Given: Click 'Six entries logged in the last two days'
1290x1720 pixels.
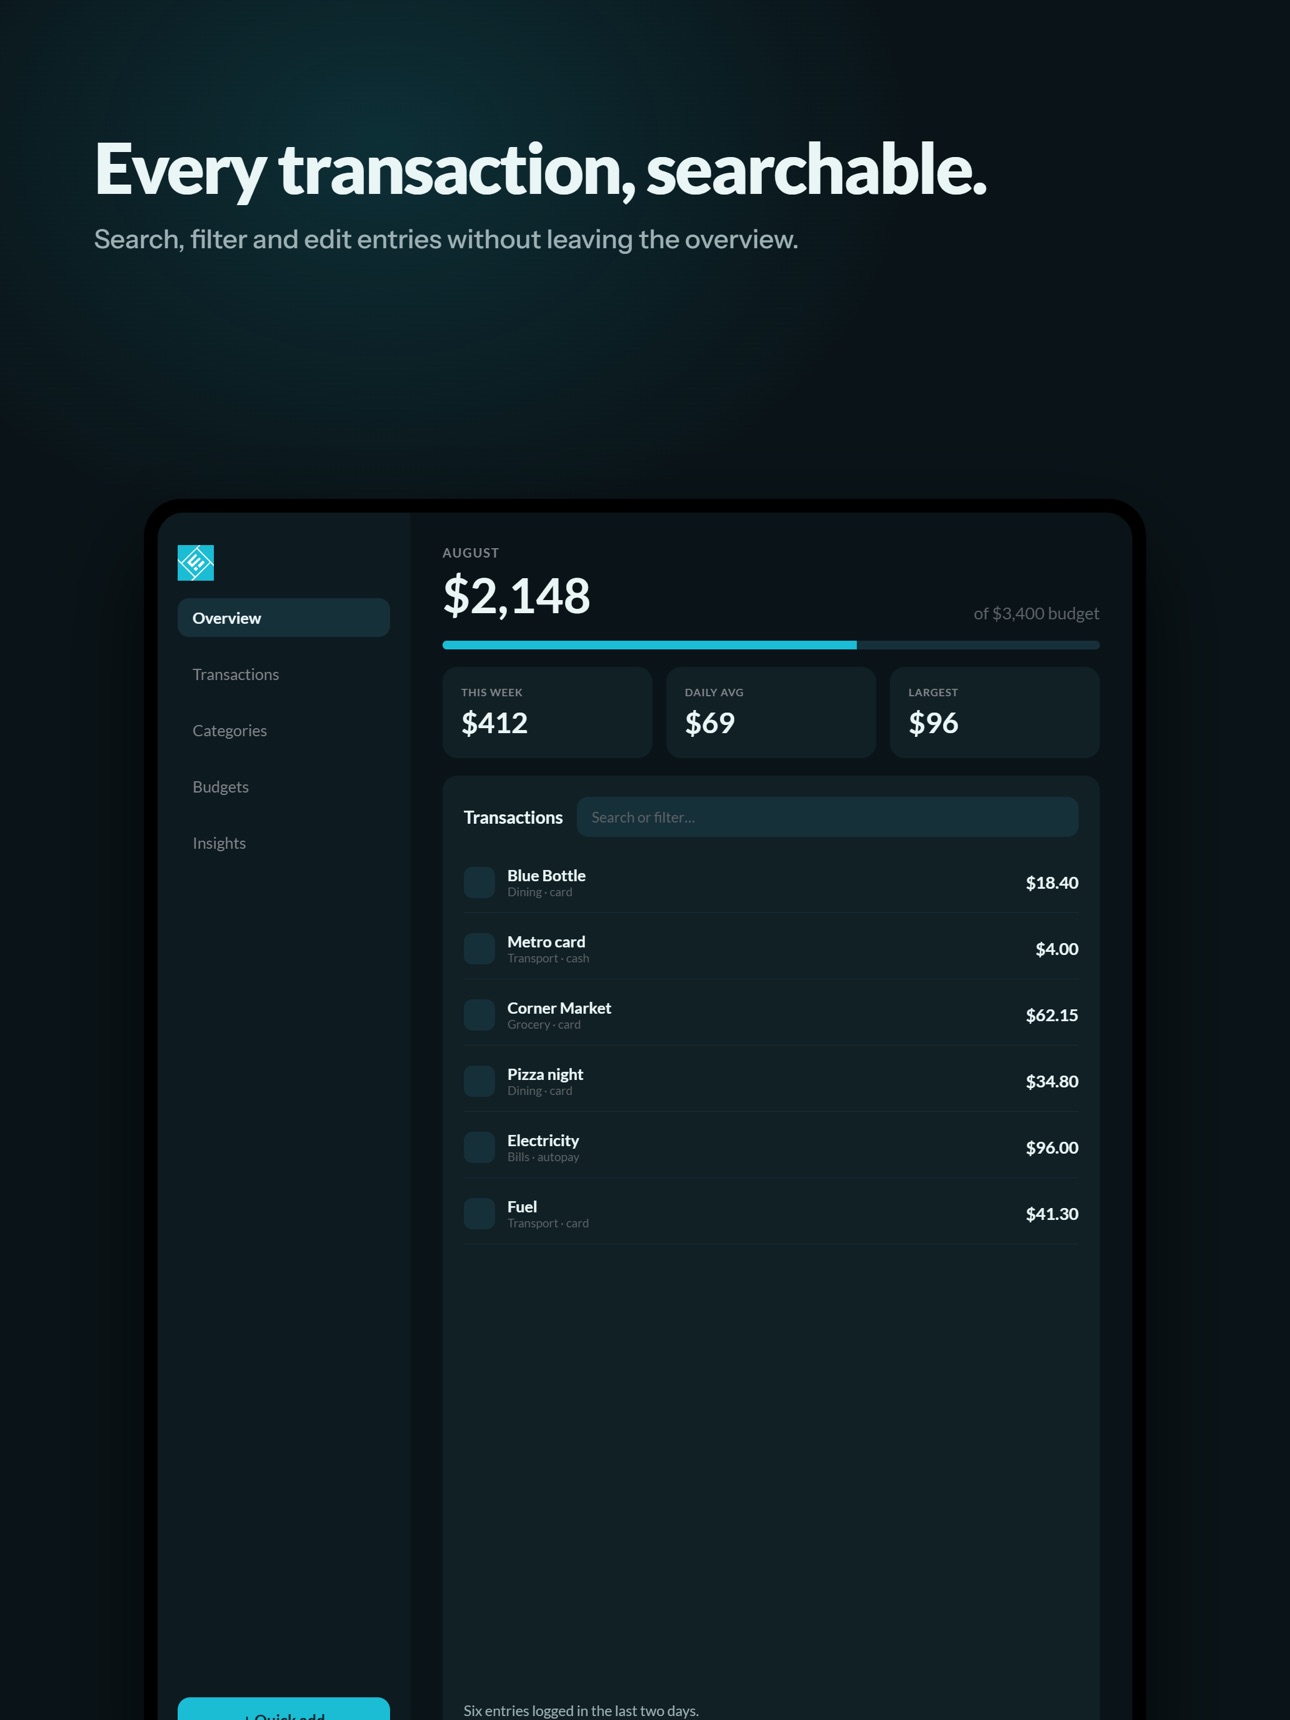Looking at the screenshot, I should (581, 1710).
